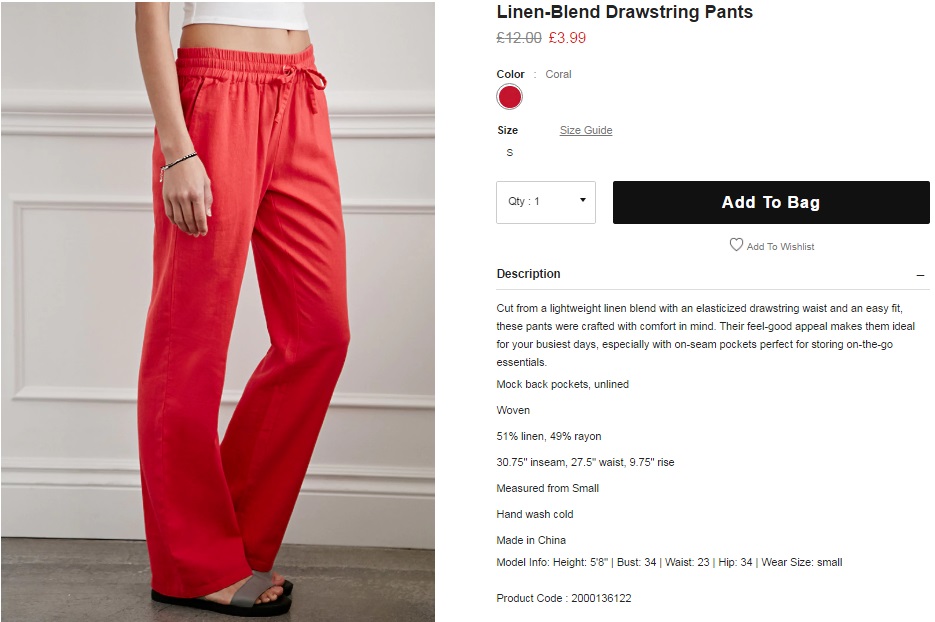Image resolution: width=935 pixels, height=622 pixels.
Task: Click the Qty dropdown arrow
Action: pos(583,200)
